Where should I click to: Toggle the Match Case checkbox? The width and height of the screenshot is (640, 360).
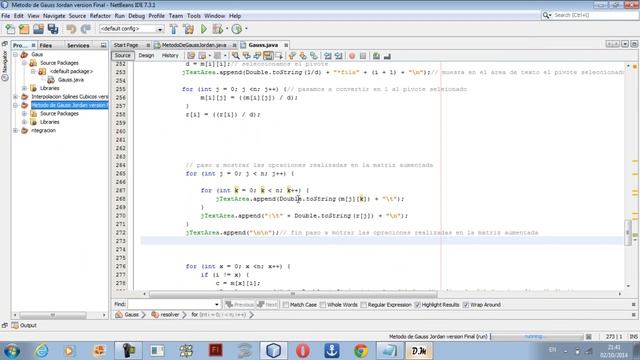click(286, 305)
